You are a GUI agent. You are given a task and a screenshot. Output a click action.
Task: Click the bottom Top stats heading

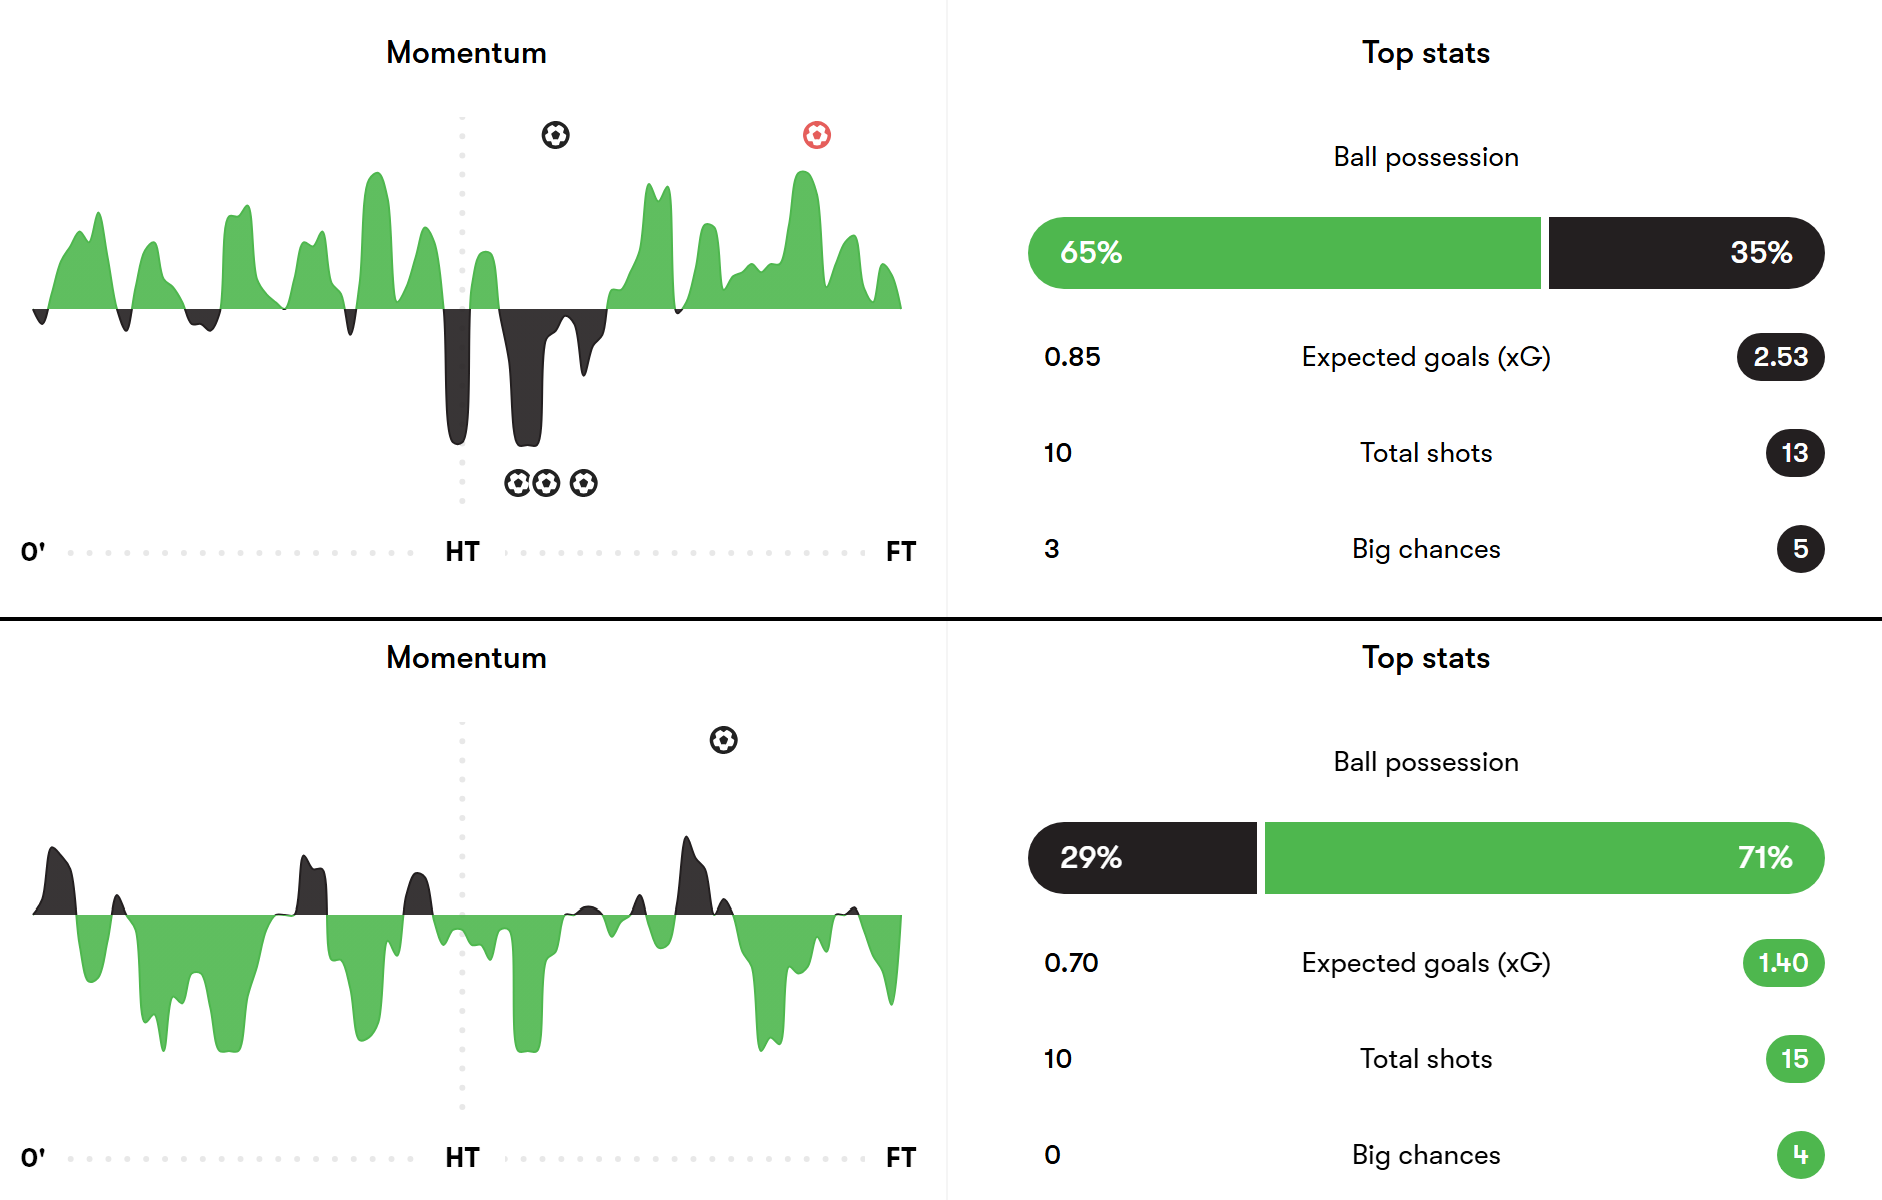click(1425, 658)
